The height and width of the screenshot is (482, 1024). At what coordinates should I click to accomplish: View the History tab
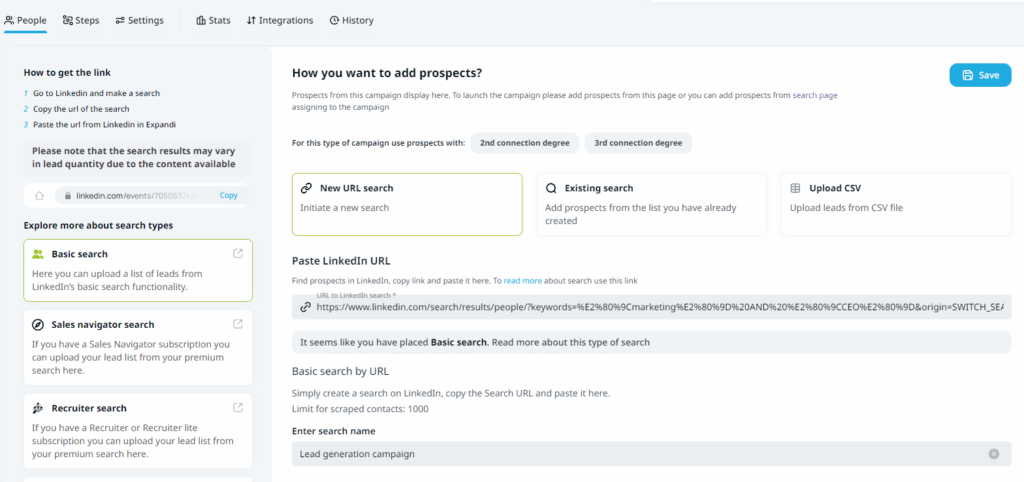tap(352, 20)
